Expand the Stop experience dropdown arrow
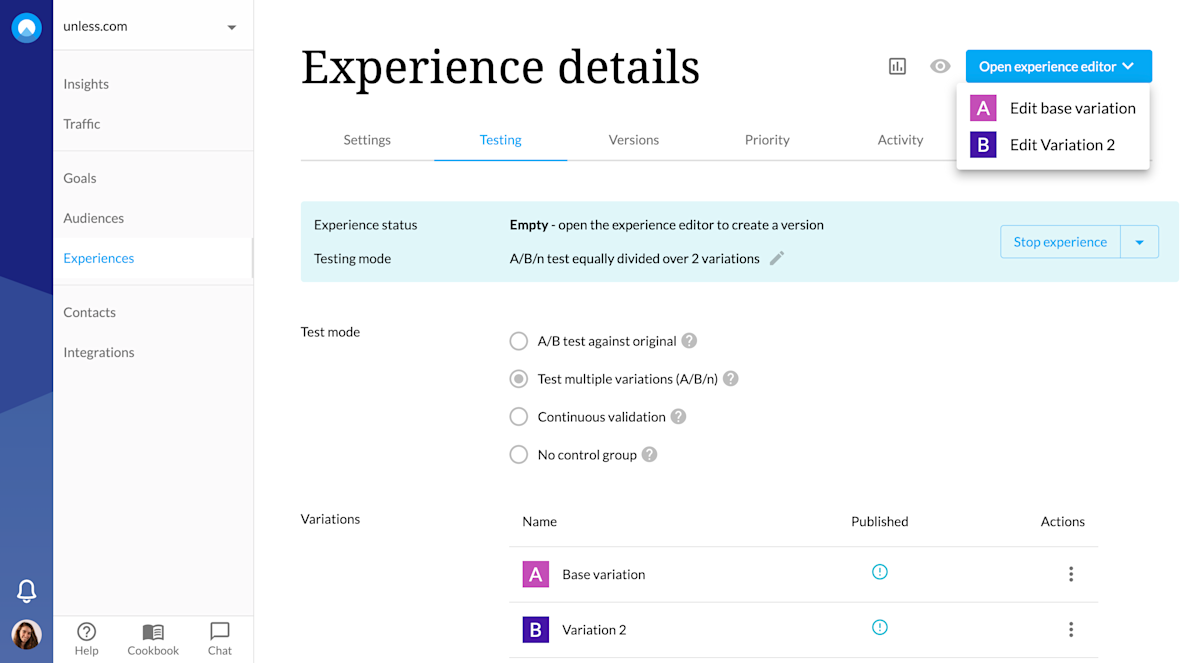1200x663 pixels. 1139,242
